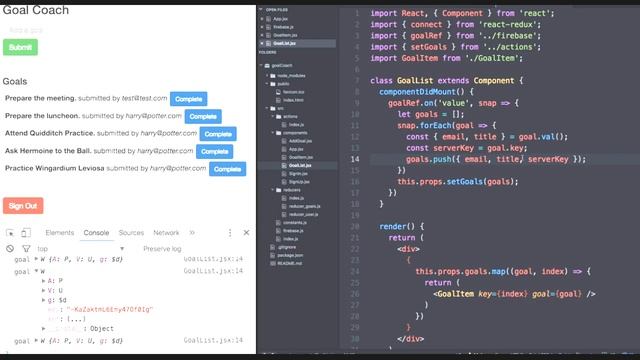640x360 pixels.
Task: Close firebase.js in the open files list
Action: click(x=262, y=27)
